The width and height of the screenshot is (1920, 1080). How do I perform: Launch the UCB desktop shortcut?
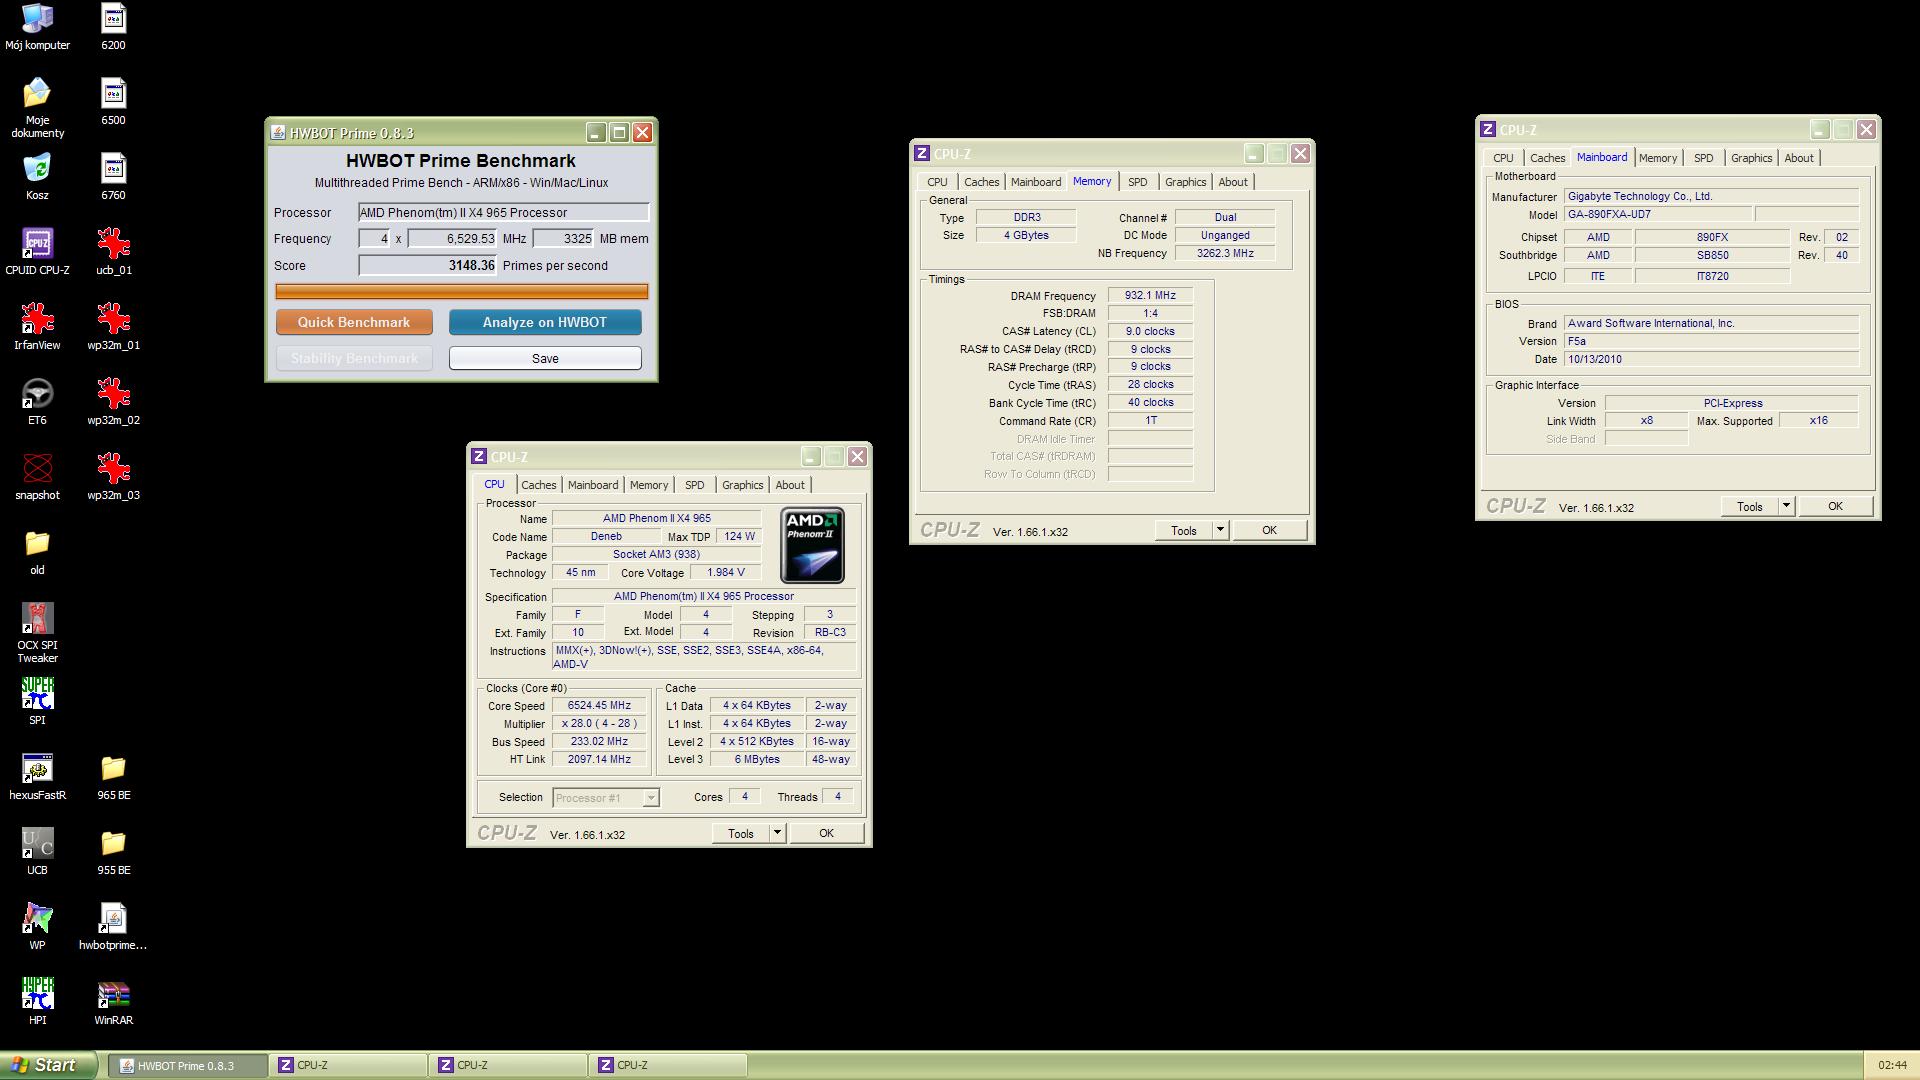pyautogui.click(x=37, y=851)
